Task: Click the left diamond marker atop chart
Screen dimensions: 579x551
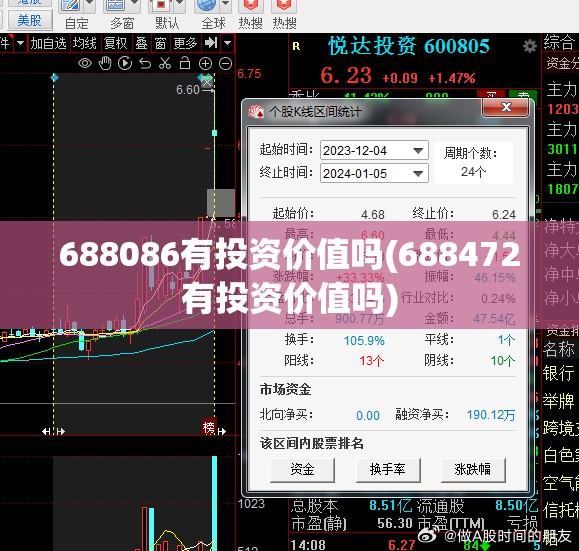Action: coord(54,78)
